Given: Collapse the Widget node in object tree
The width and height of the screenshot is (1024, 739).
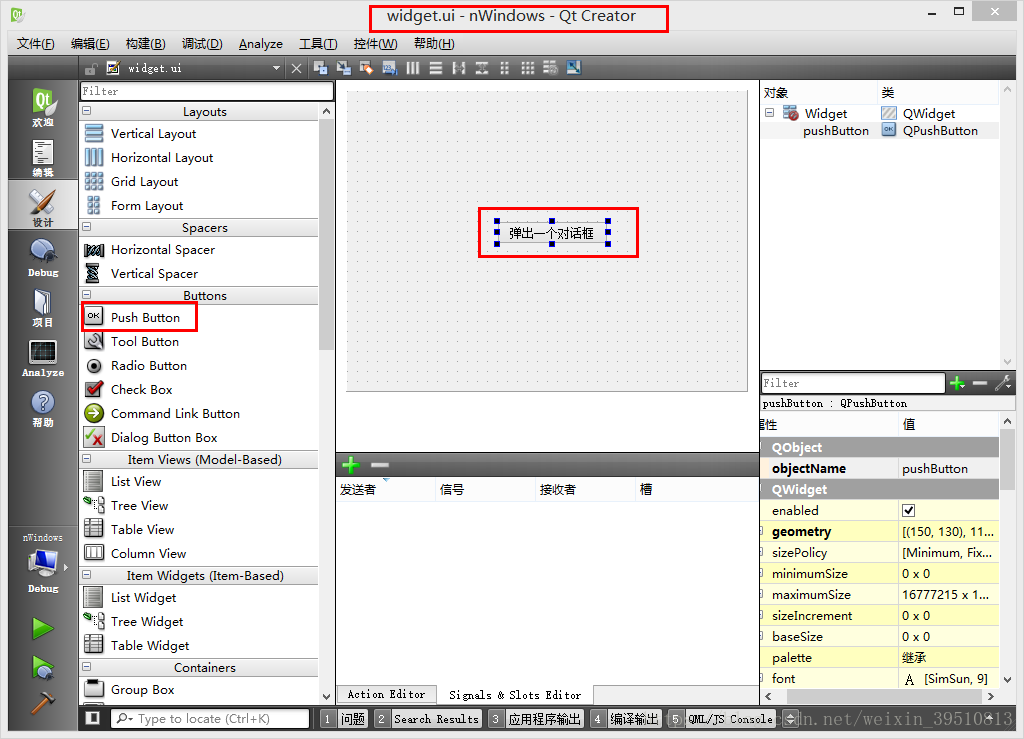Looking at the screenshot, I should pos(770,113).
